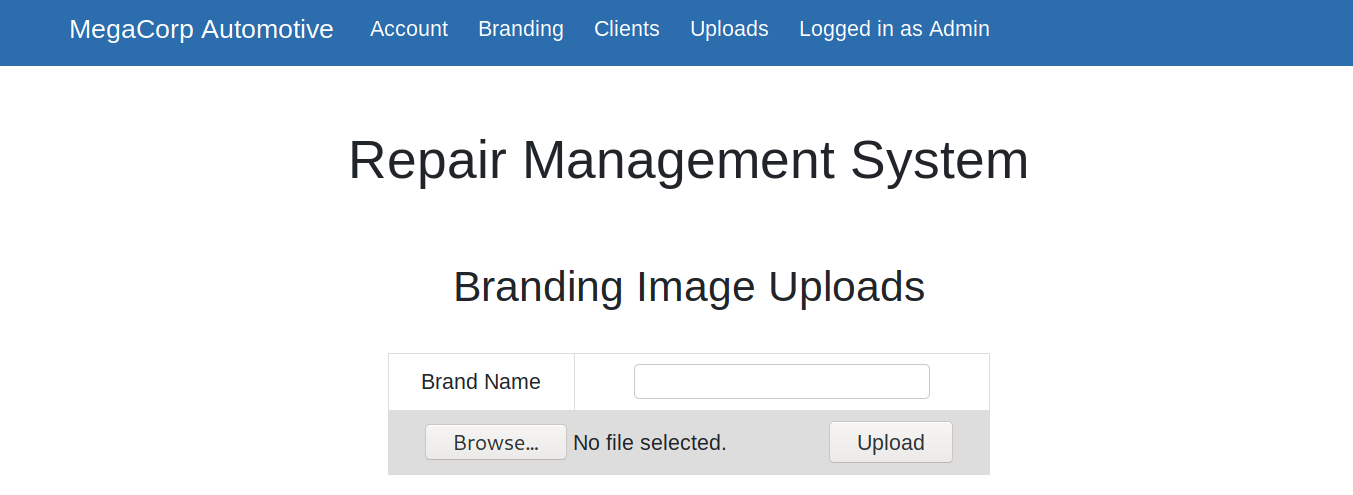Click the word 'Management' in the page title
Image resolution: width=1353 pixels, height=495 pixels.
[x=678, y=160]
